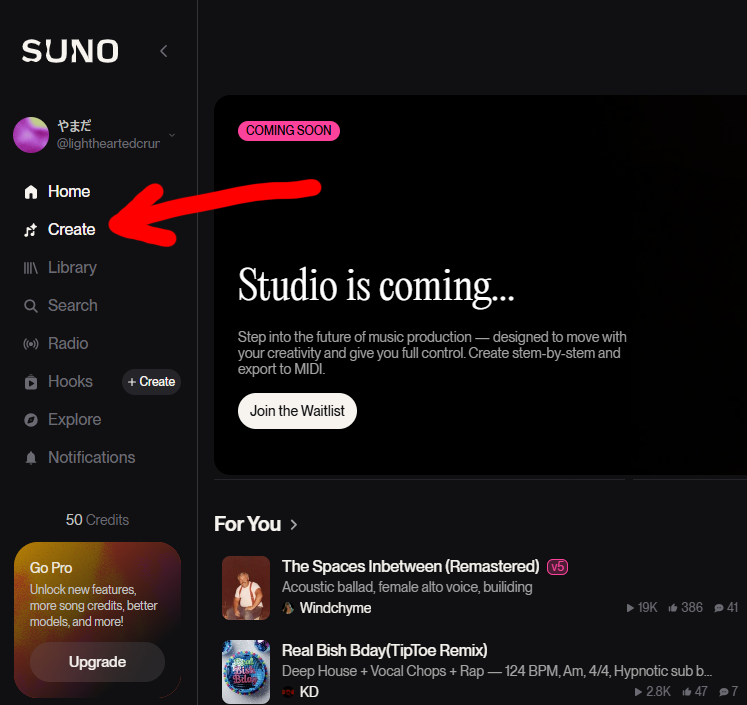This screenshot has width=747, height=705.
Task: Click the Radio broadcast icon
Action: pyautogui.click(x=31, y=344)
